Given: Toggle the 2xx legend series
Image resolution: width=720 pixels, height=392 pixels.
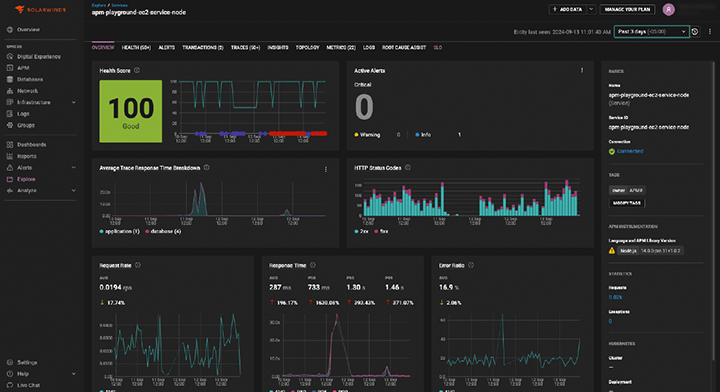Looking at the screenshot, I should (x=361, y=231).
